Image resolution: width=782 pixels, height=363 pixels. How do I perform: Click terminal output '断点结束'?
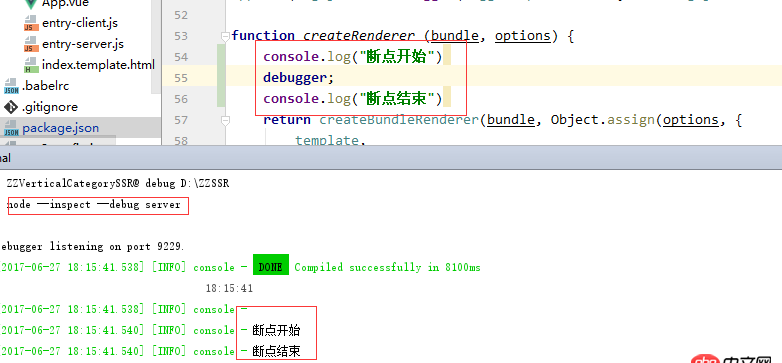pyautogui.click(x=277, y=351)
